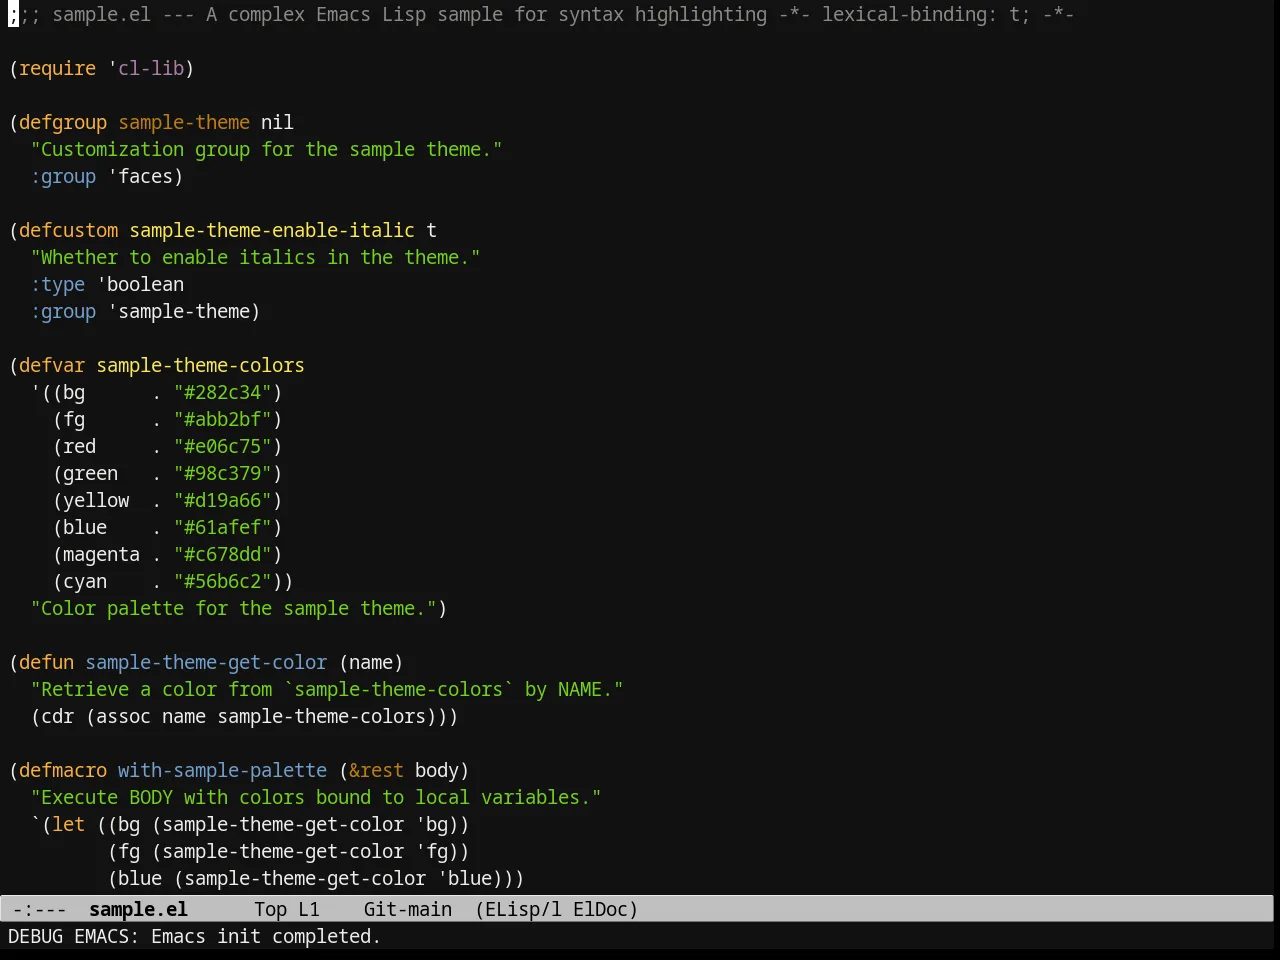This screenshot has width=1280, height=960.
Task: Click color string "#61afef"
Action: (x=222, y=527)
